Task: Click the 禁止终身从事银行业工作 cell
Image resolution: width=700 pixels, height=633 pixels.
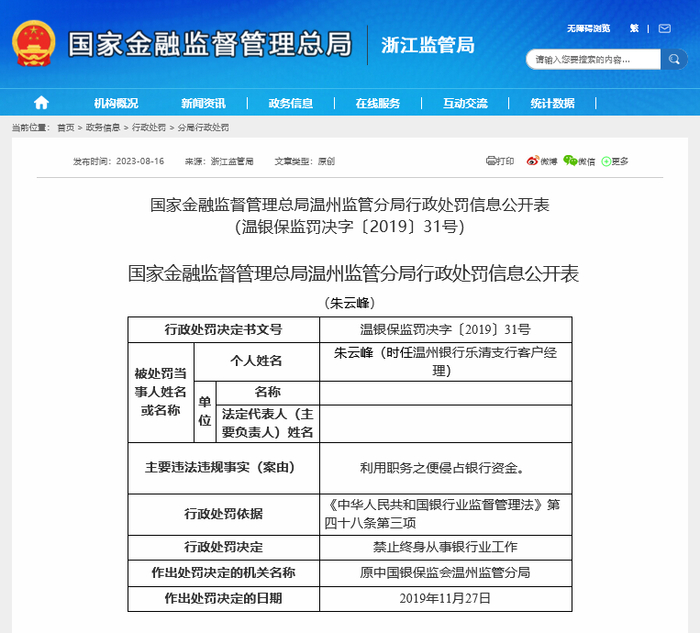Action: [x=446, y=547]
